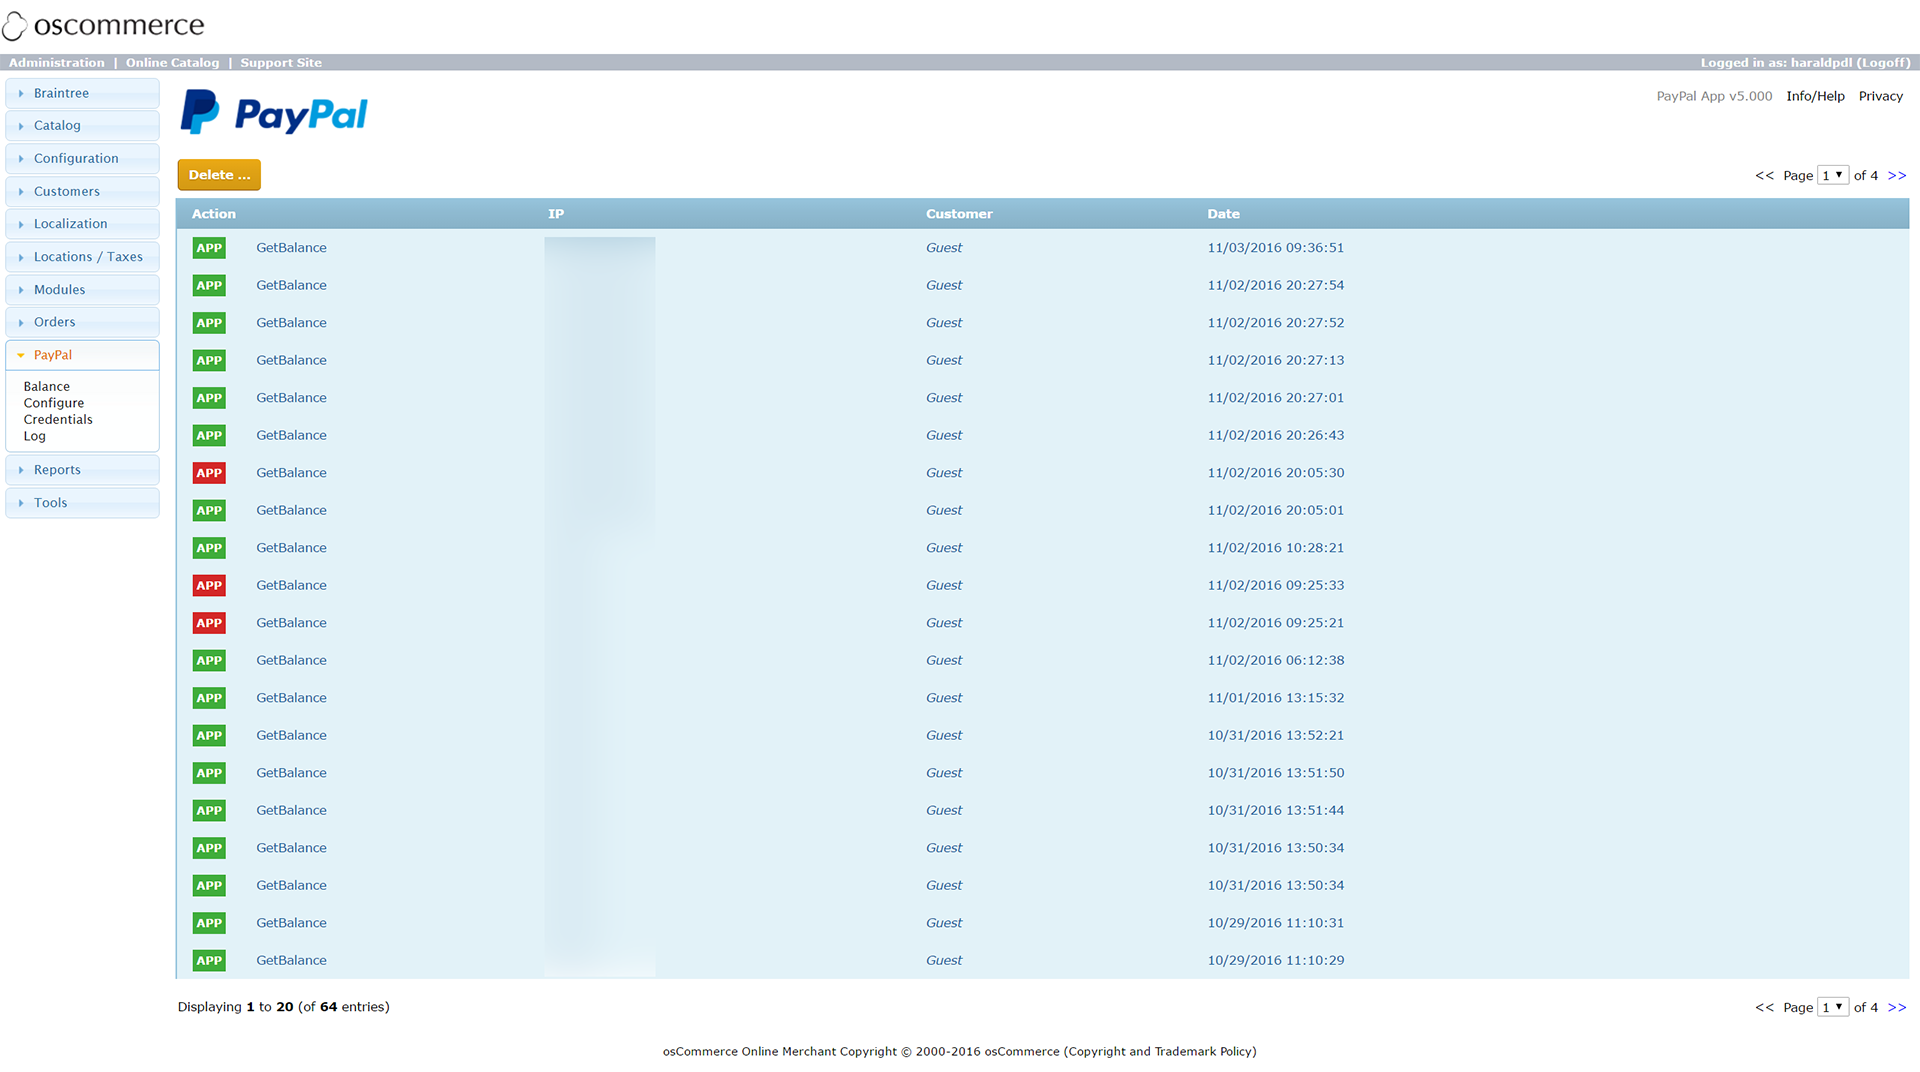Open Support Site in the top bar
Viewport: 1920px width, 1072px height.
point(281,63)
